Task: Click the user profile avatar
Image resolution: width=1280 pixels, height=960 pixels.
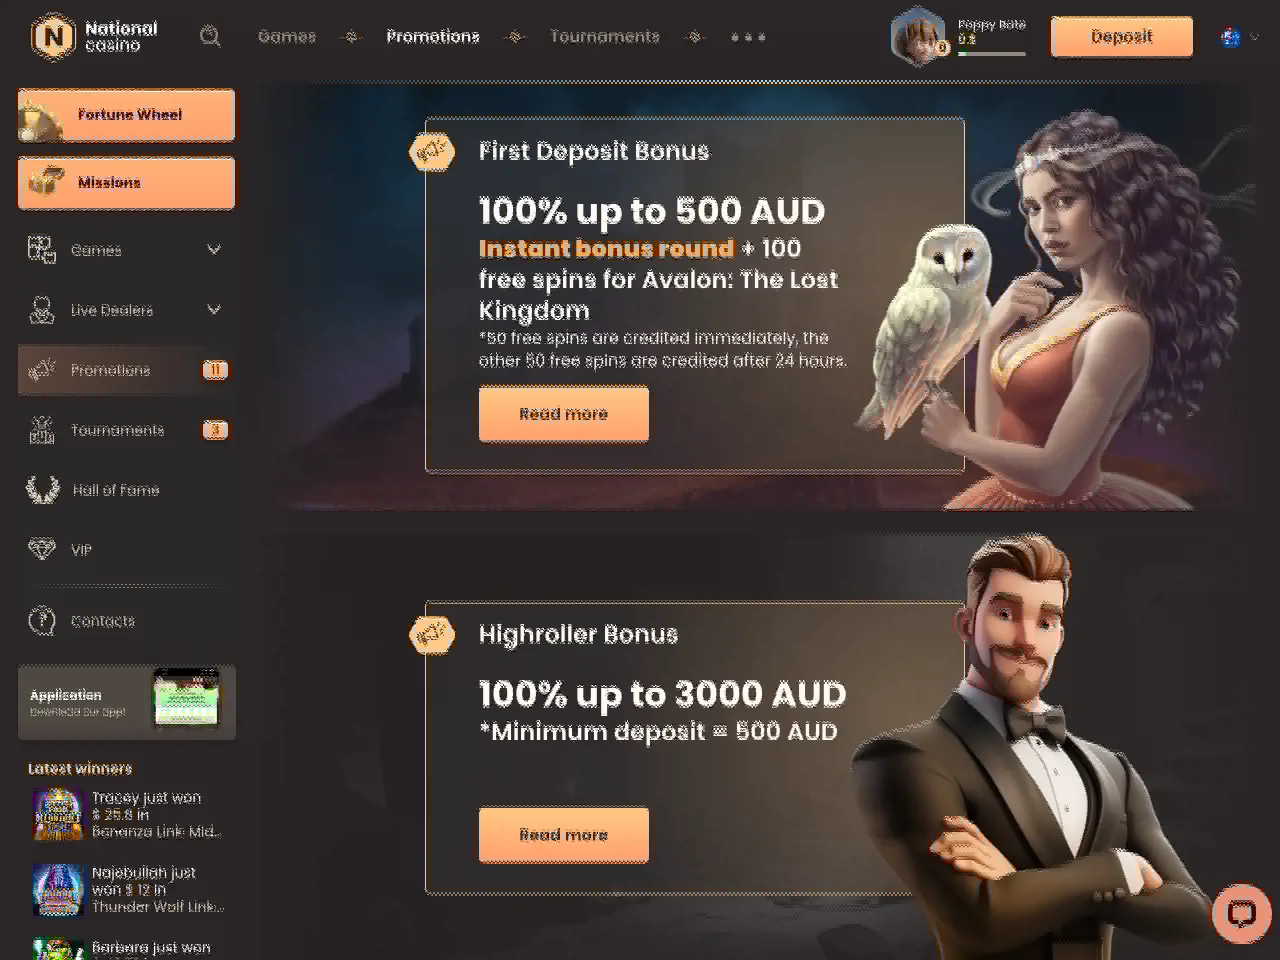Action: [917, 37]
